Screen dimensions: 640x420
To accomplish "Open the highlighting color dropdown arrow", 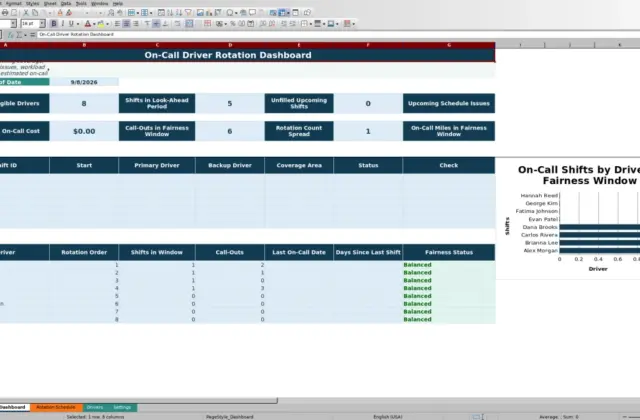I will click(107, 24).
